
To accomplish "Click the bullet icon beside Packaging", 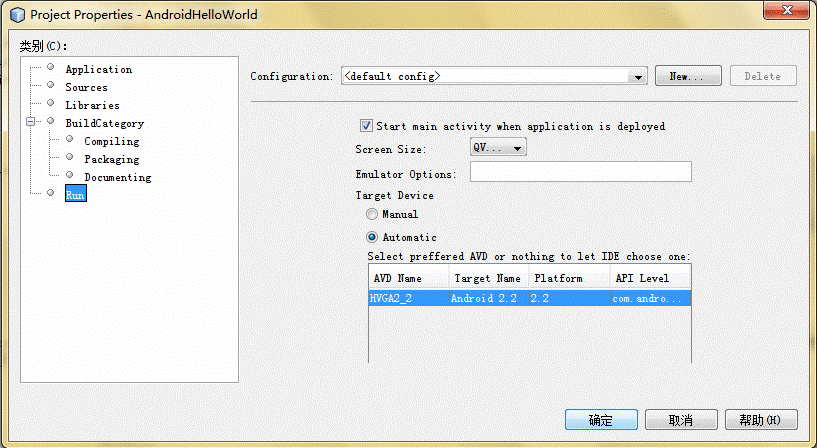I will [x=69, y=156].
